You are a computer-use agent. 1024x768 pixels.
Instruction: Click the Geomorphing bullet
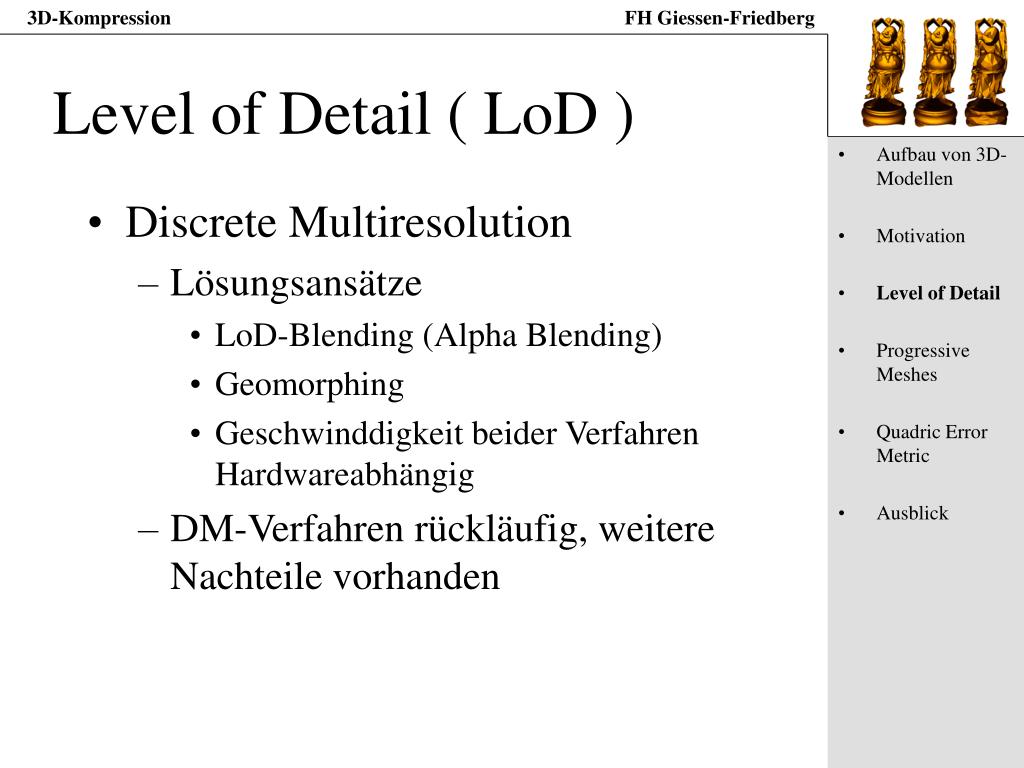tap(309, 385)
